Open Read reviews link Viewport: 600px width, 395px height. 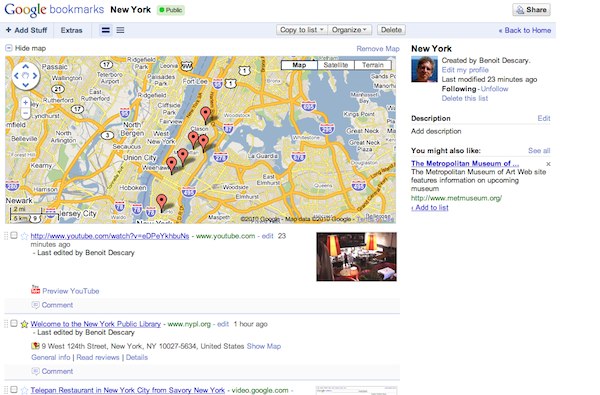tap(98, 357)
